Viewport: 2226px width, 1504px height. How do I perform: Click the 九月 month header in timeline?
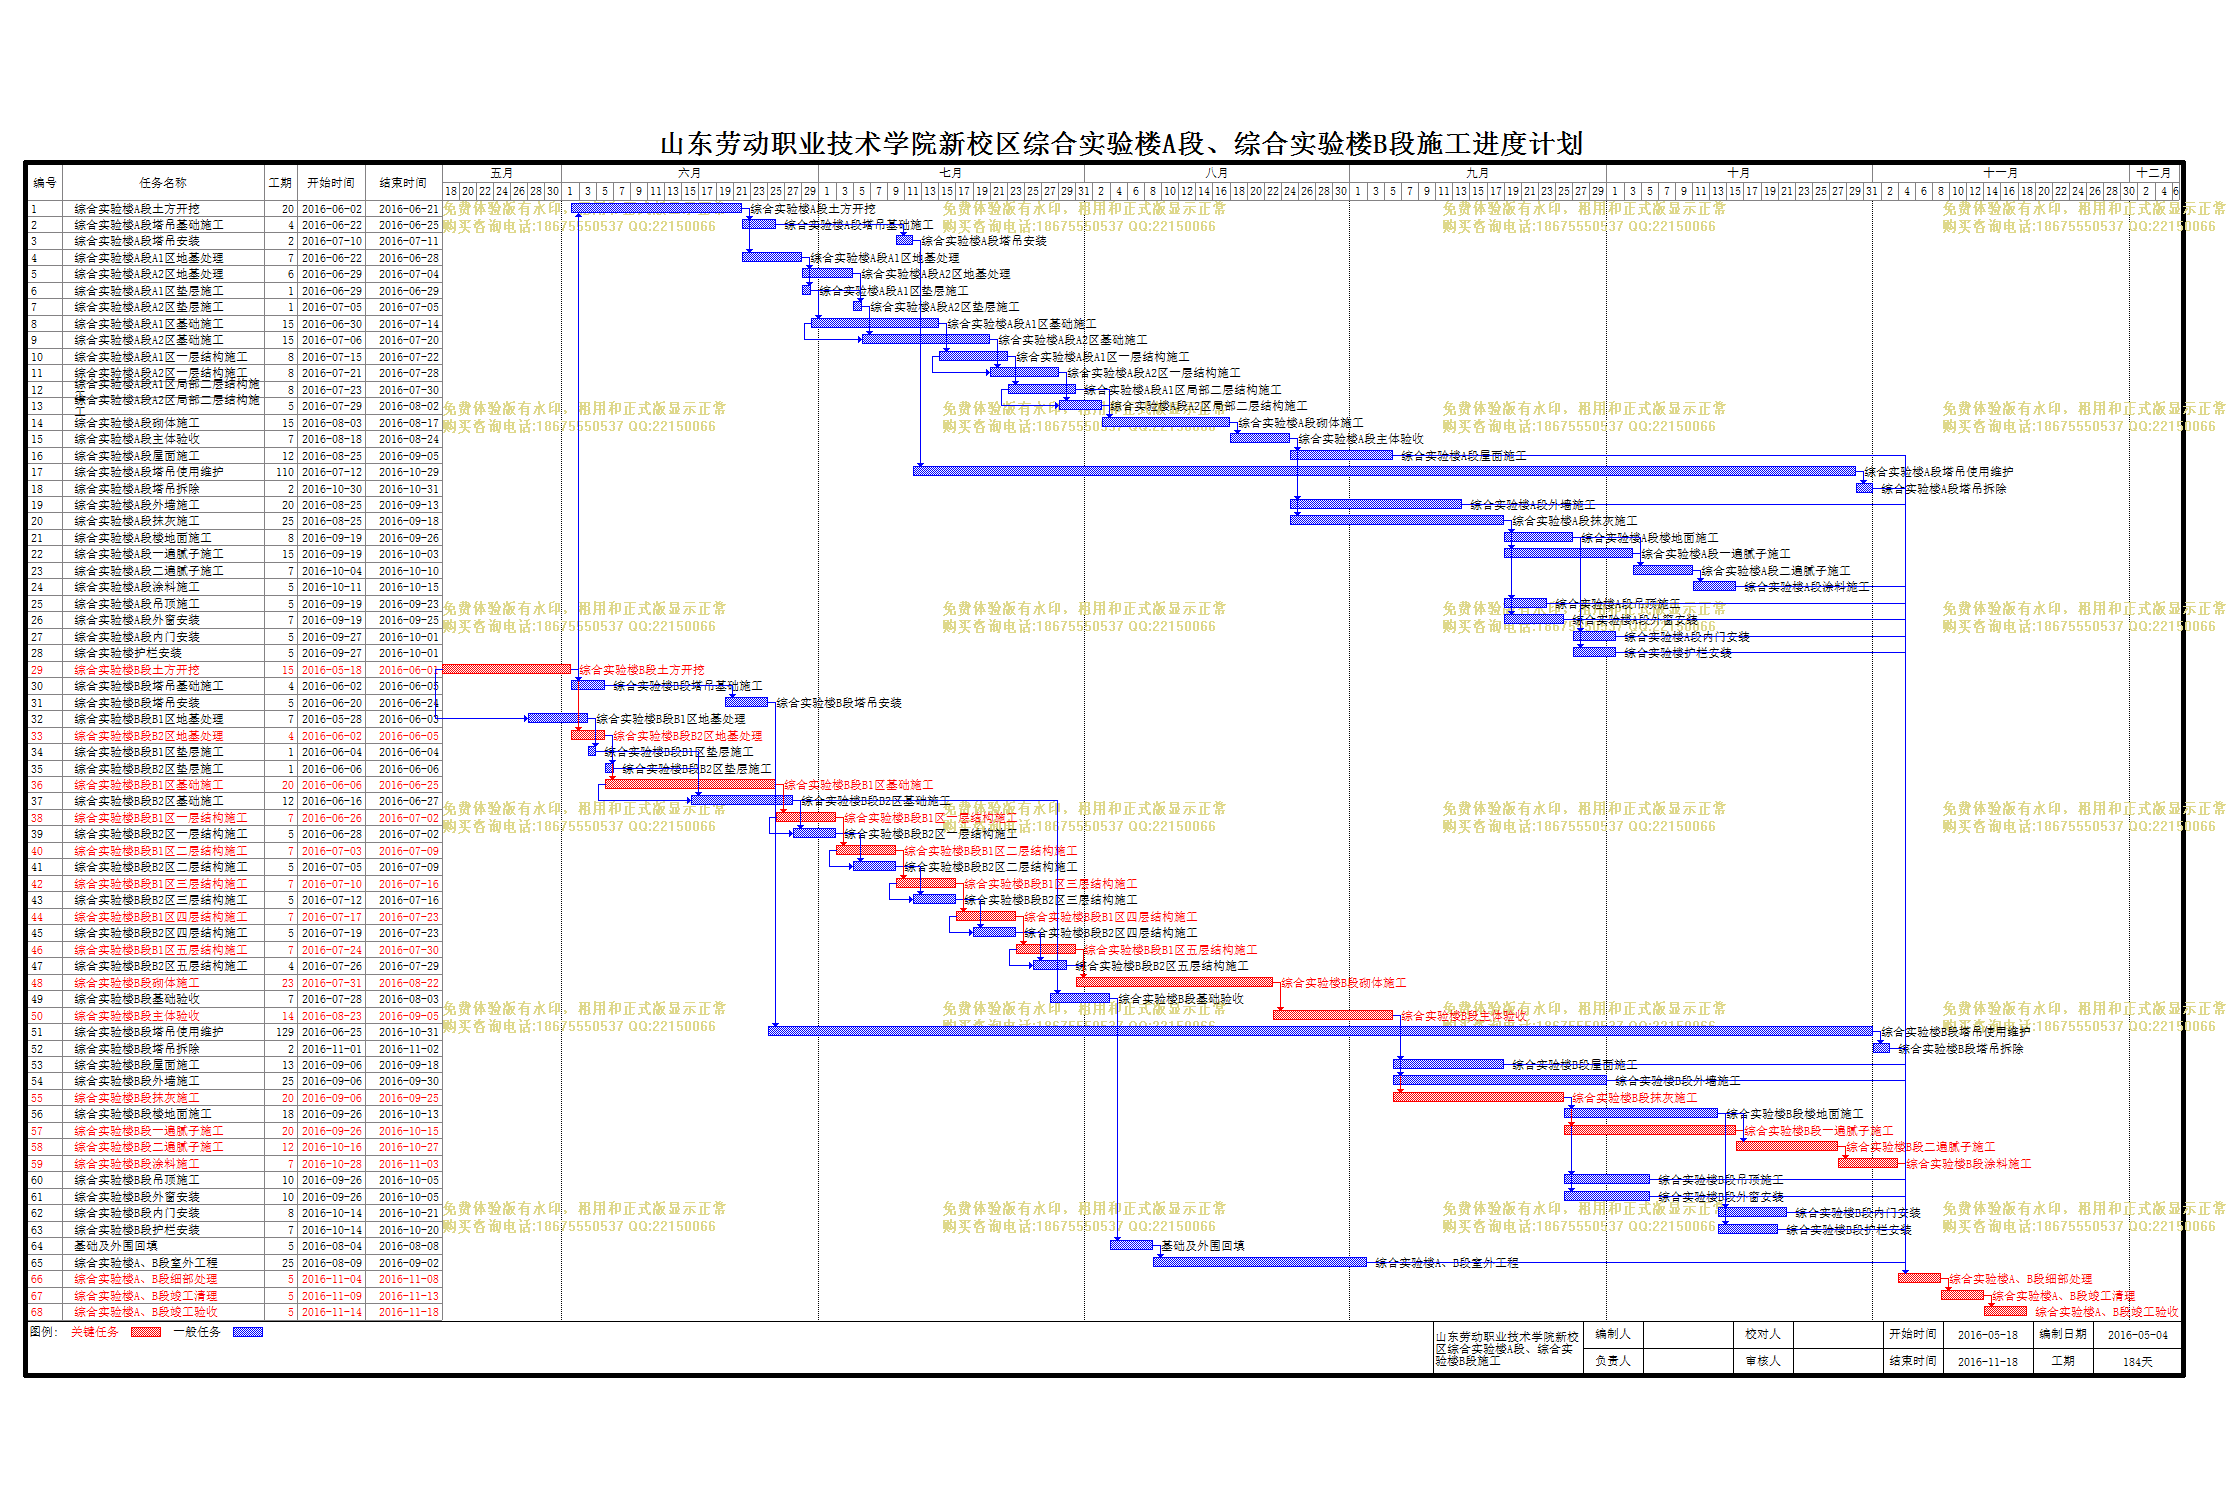(1477, 173)
